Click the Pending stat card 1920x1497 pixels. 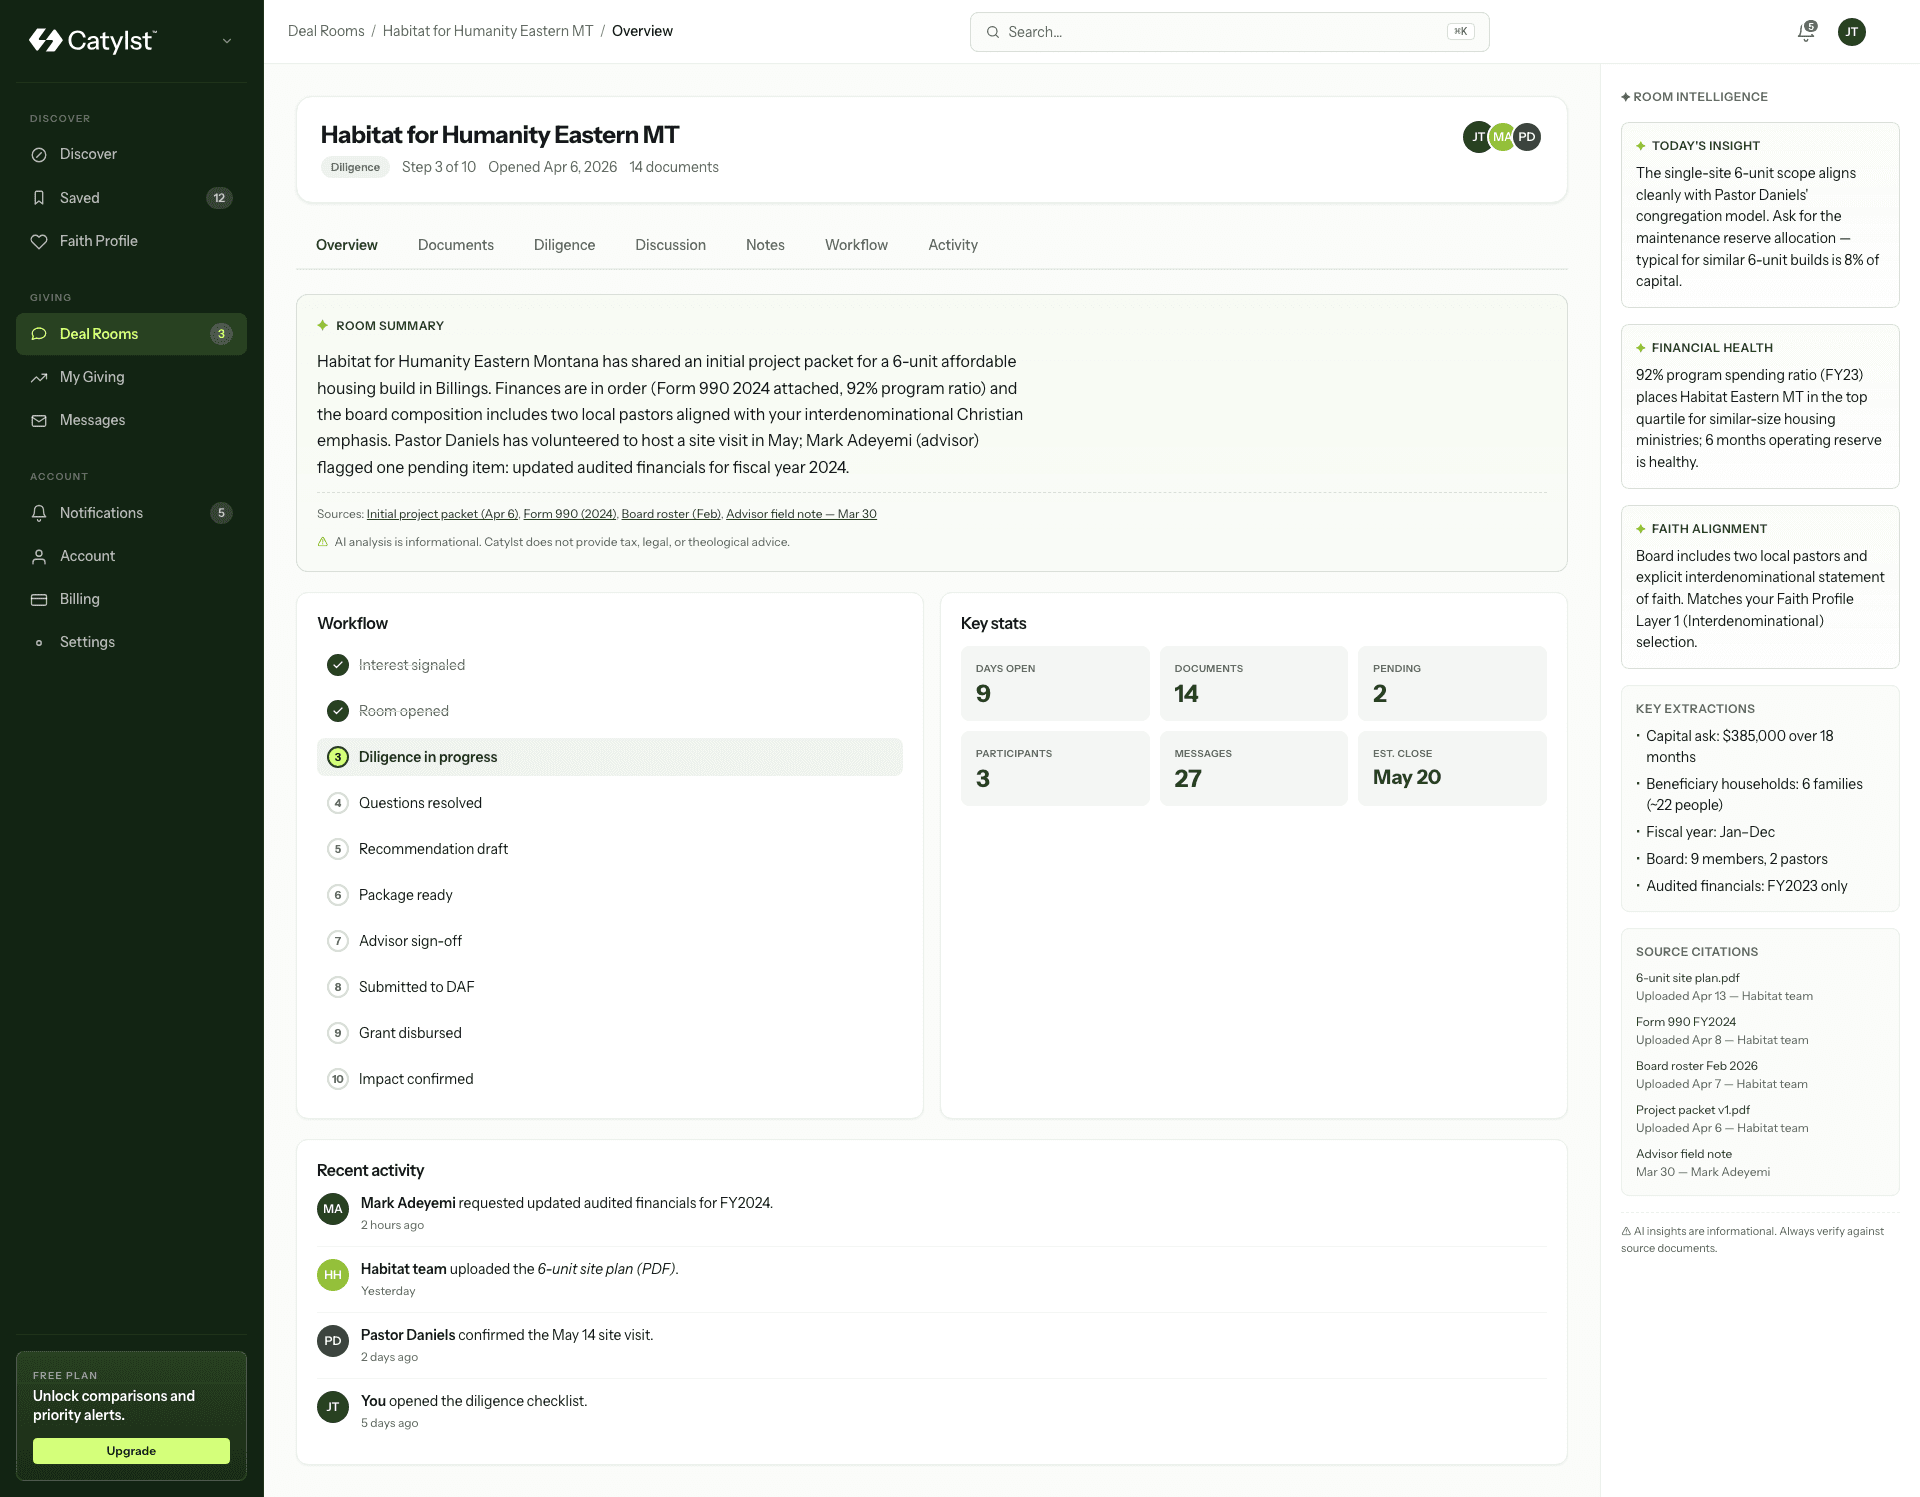[1452, 683]
